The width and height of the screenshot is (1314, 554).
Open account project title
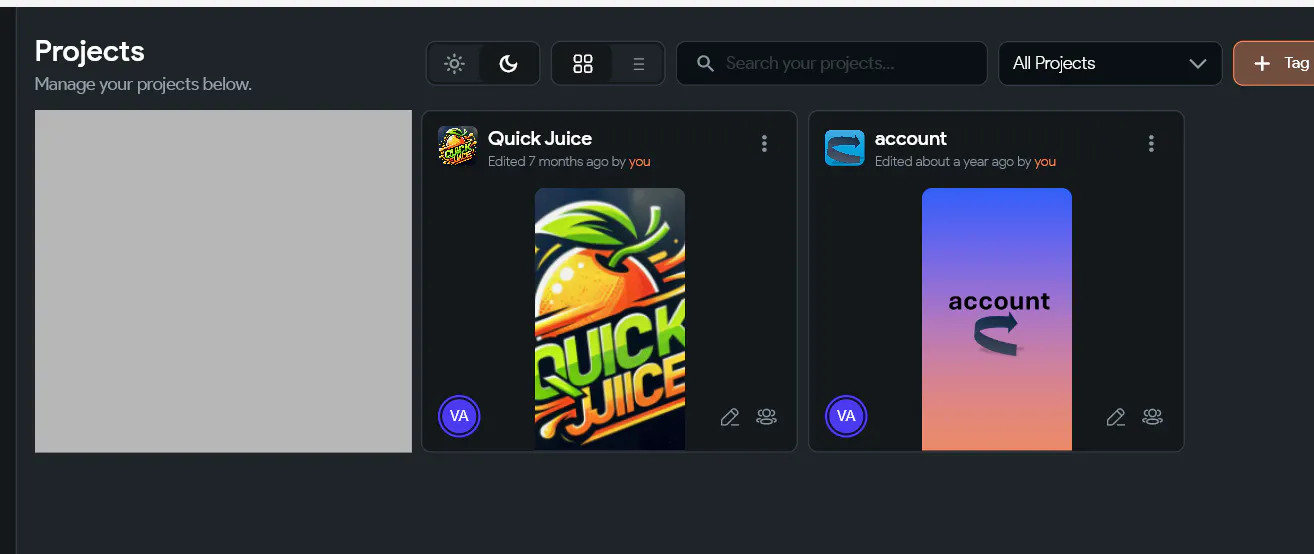pyautogui.click(x=911, y=138)
